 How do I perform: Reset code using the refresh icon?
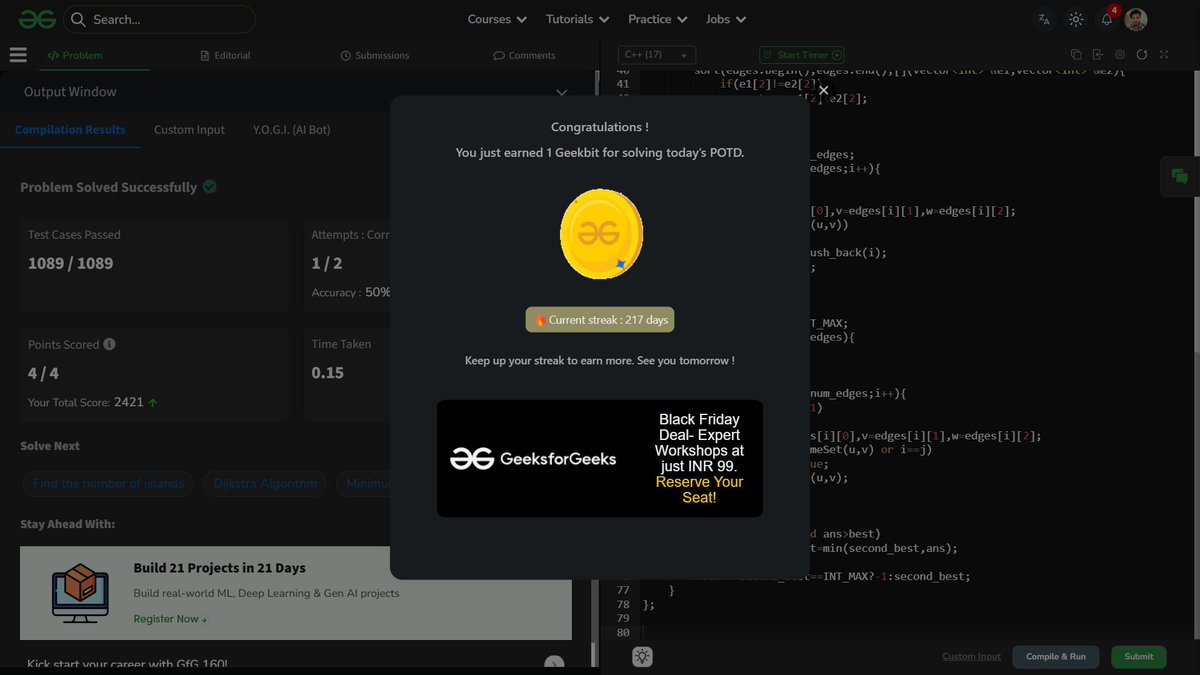coord(1141,55)
